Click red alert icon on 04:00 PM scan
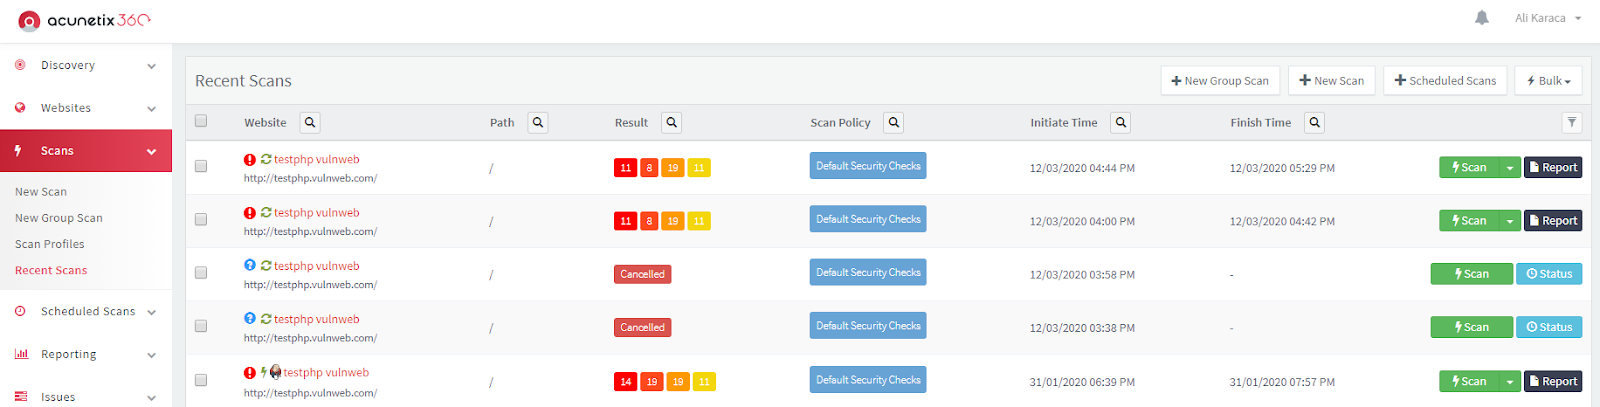 (x=250, y=212)
